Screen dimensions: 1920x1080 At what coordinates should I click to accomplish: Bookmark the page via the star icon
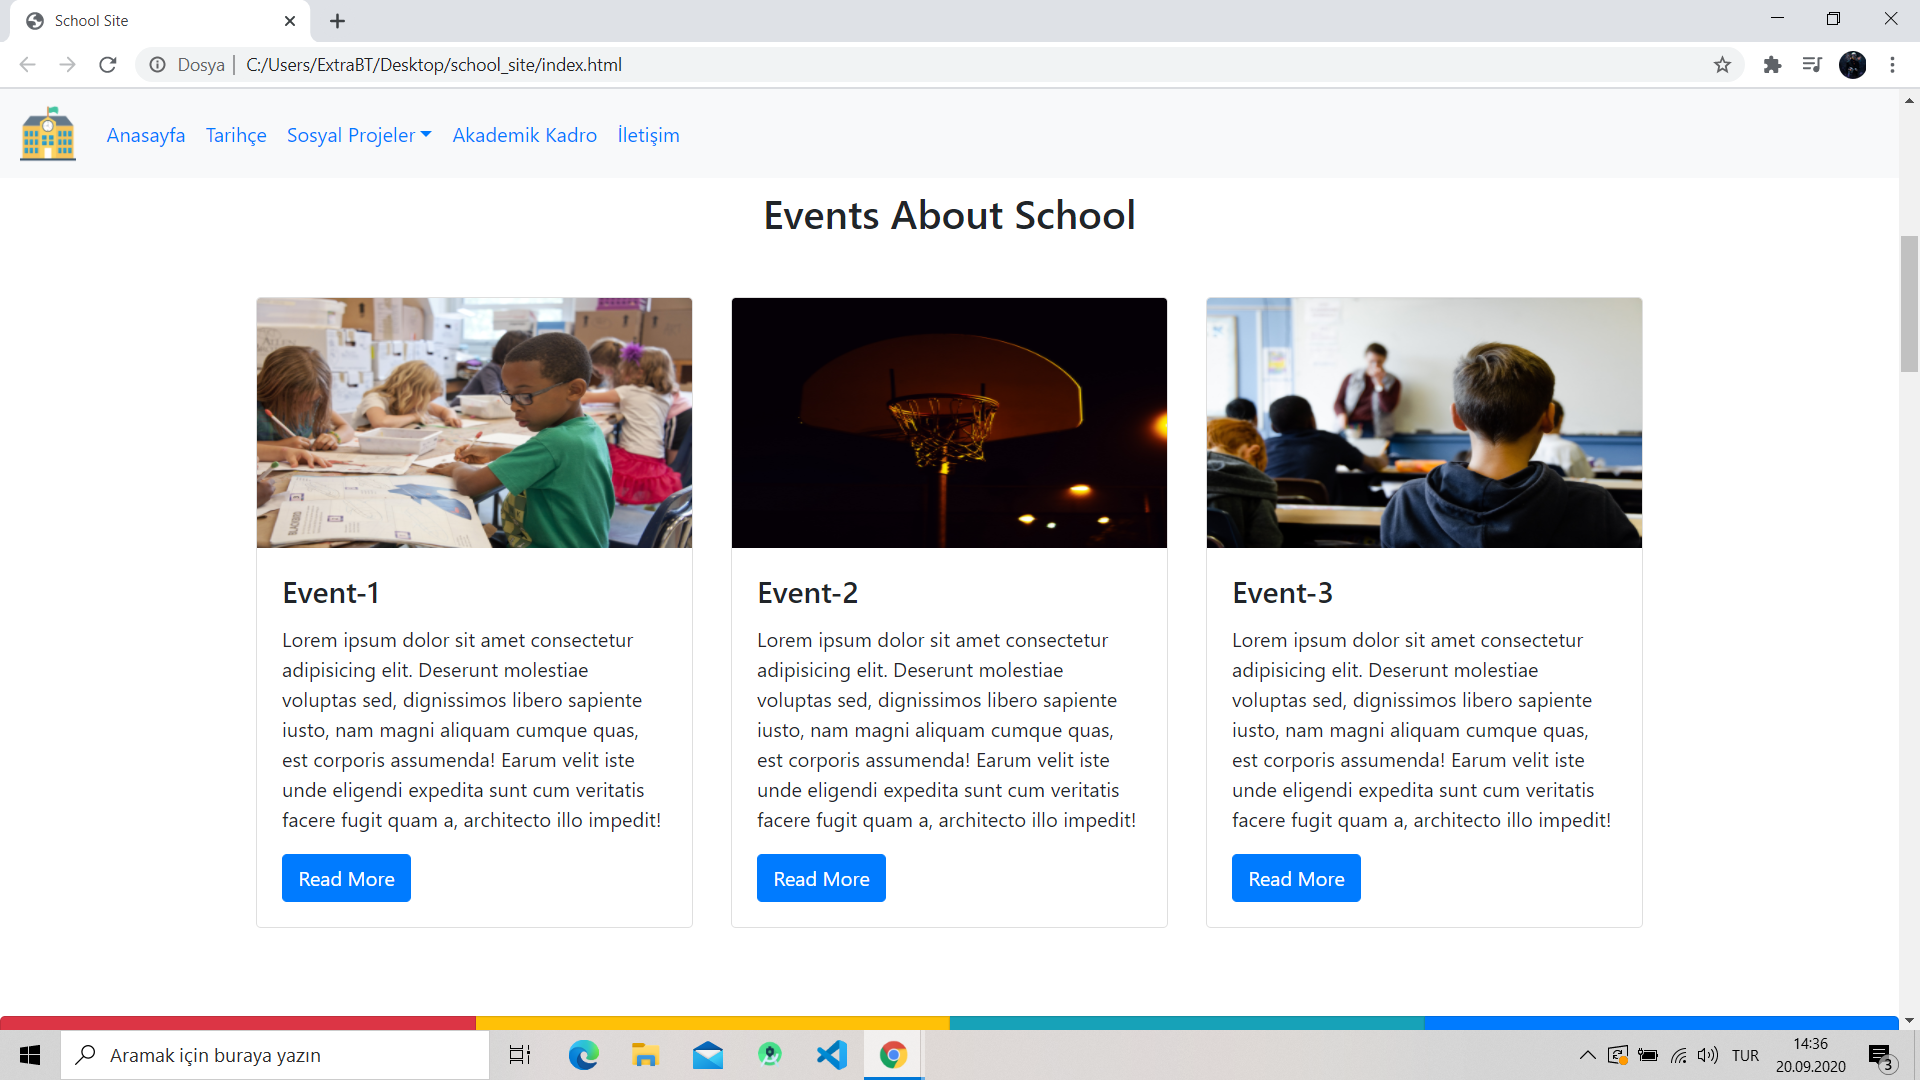point(1723,64)
